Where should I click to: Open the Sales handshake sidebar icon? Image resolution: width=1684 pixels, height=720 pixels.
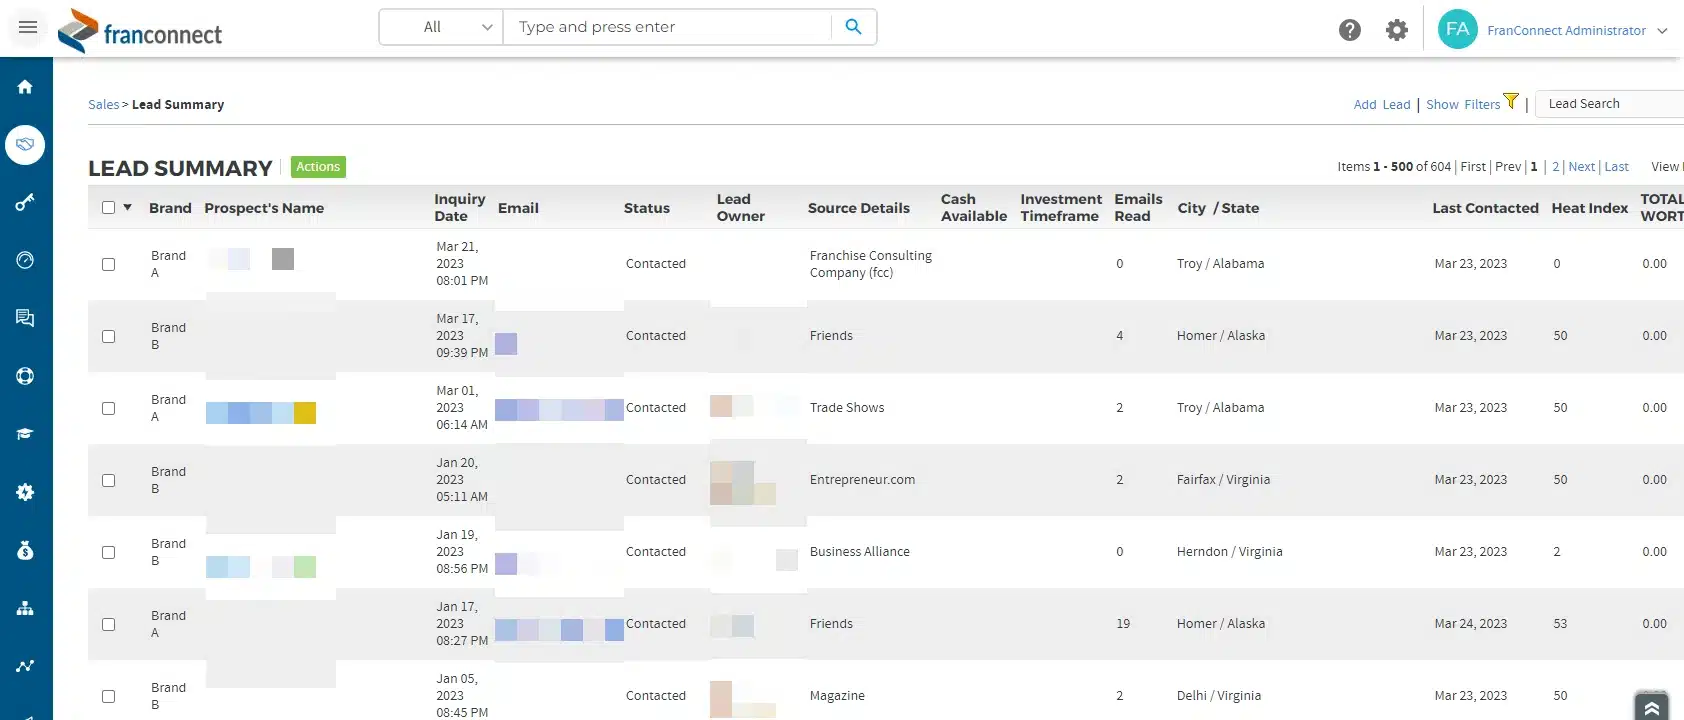(x=25, y=145)
